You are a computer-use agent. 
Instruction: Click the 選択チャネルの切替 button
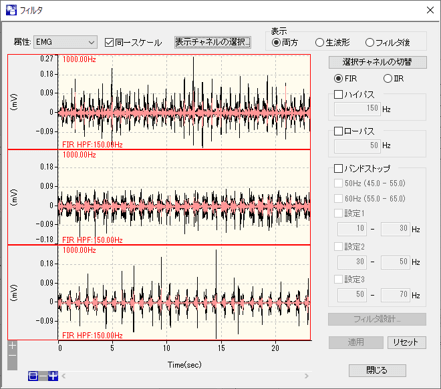click(377, 62)
